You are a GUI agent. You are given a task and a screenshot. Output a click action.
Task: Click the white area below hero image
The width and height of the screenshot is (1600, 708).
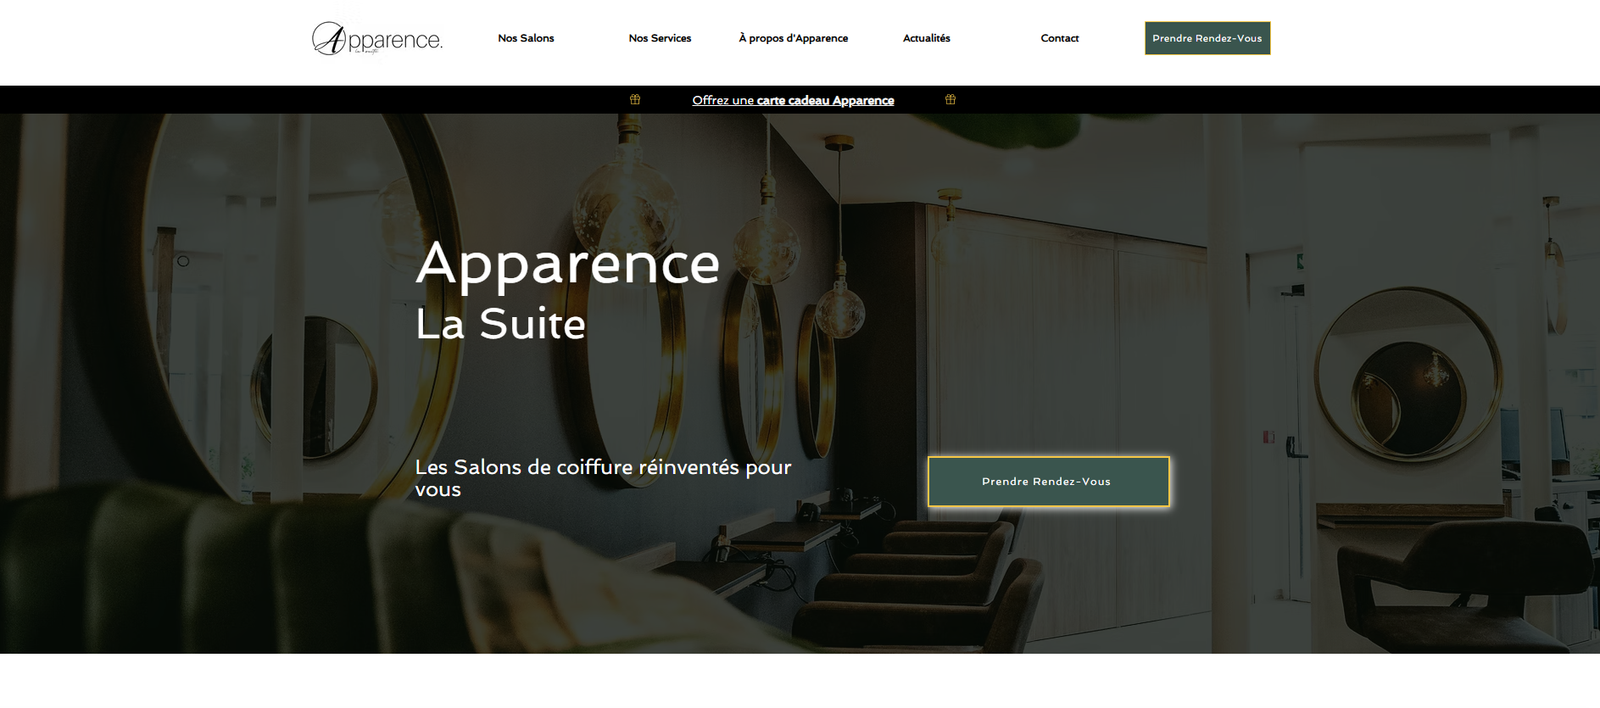point(800,681)
